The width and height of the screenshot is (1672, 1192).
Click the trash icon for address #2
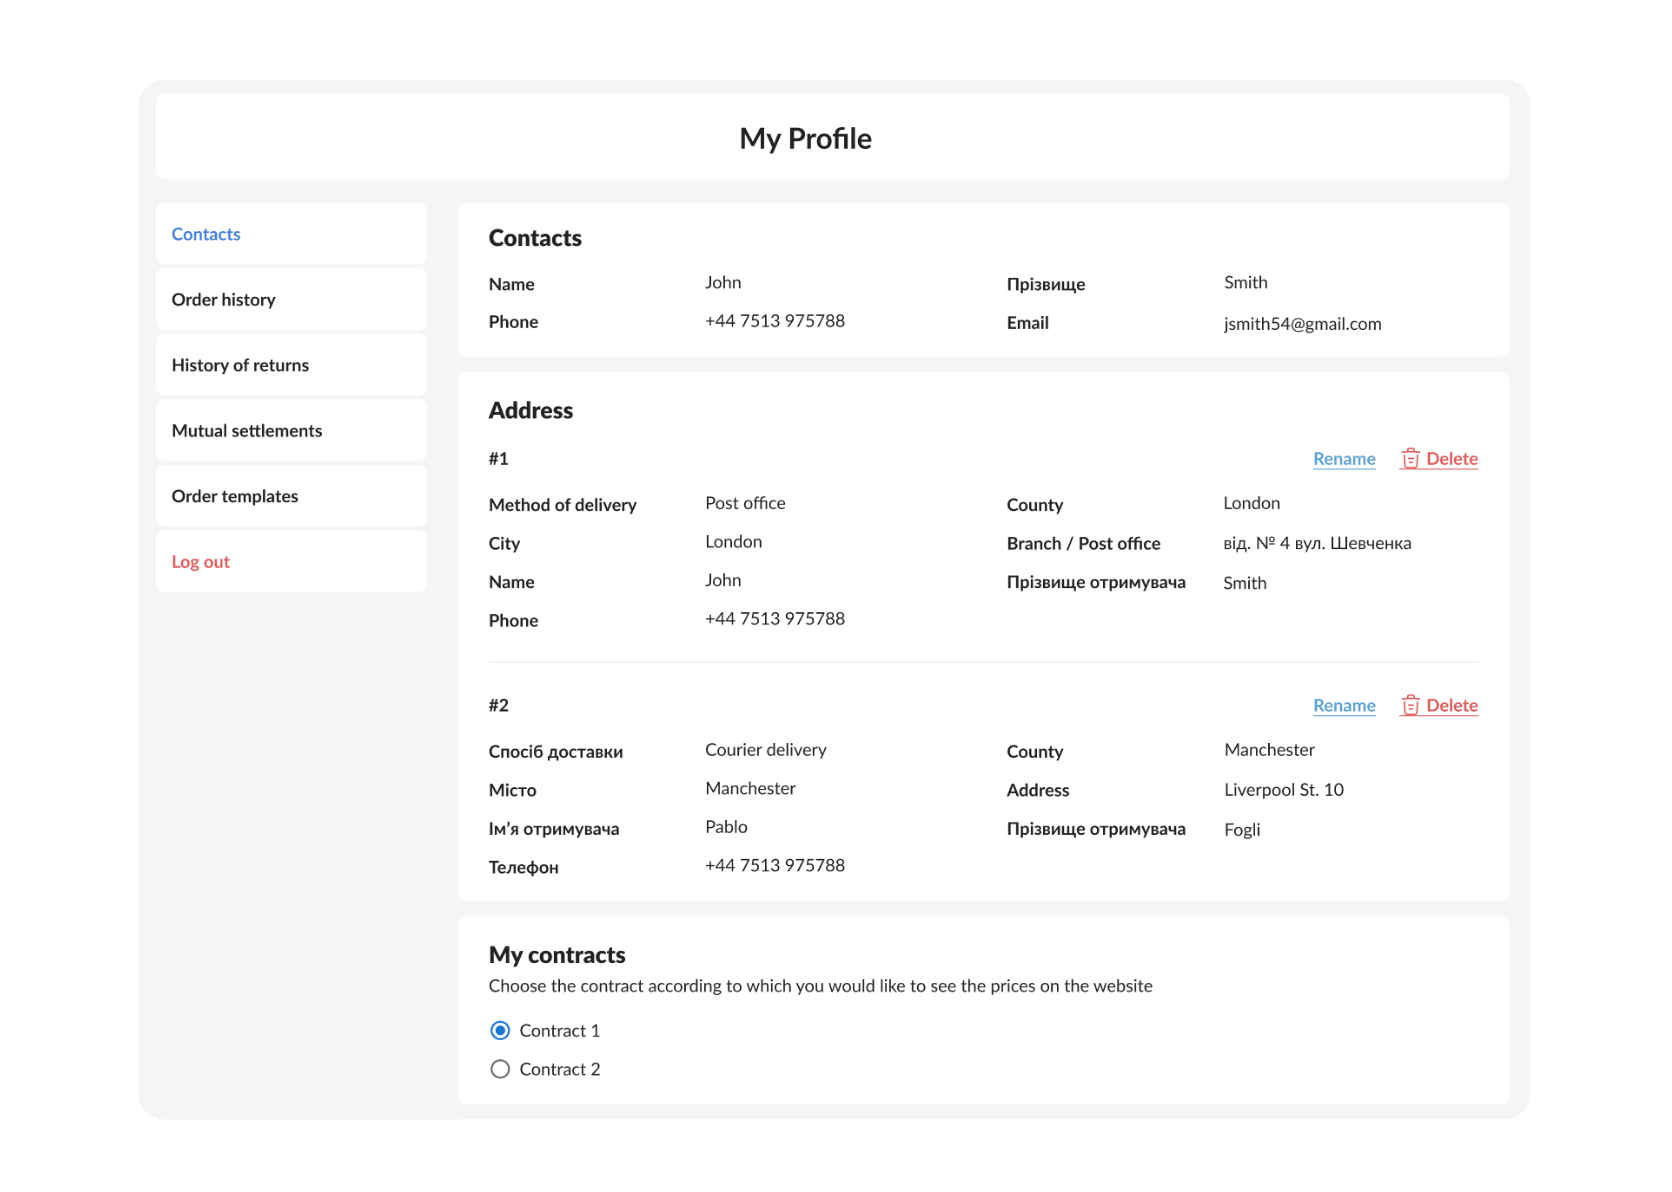[x=1410, y=705]
